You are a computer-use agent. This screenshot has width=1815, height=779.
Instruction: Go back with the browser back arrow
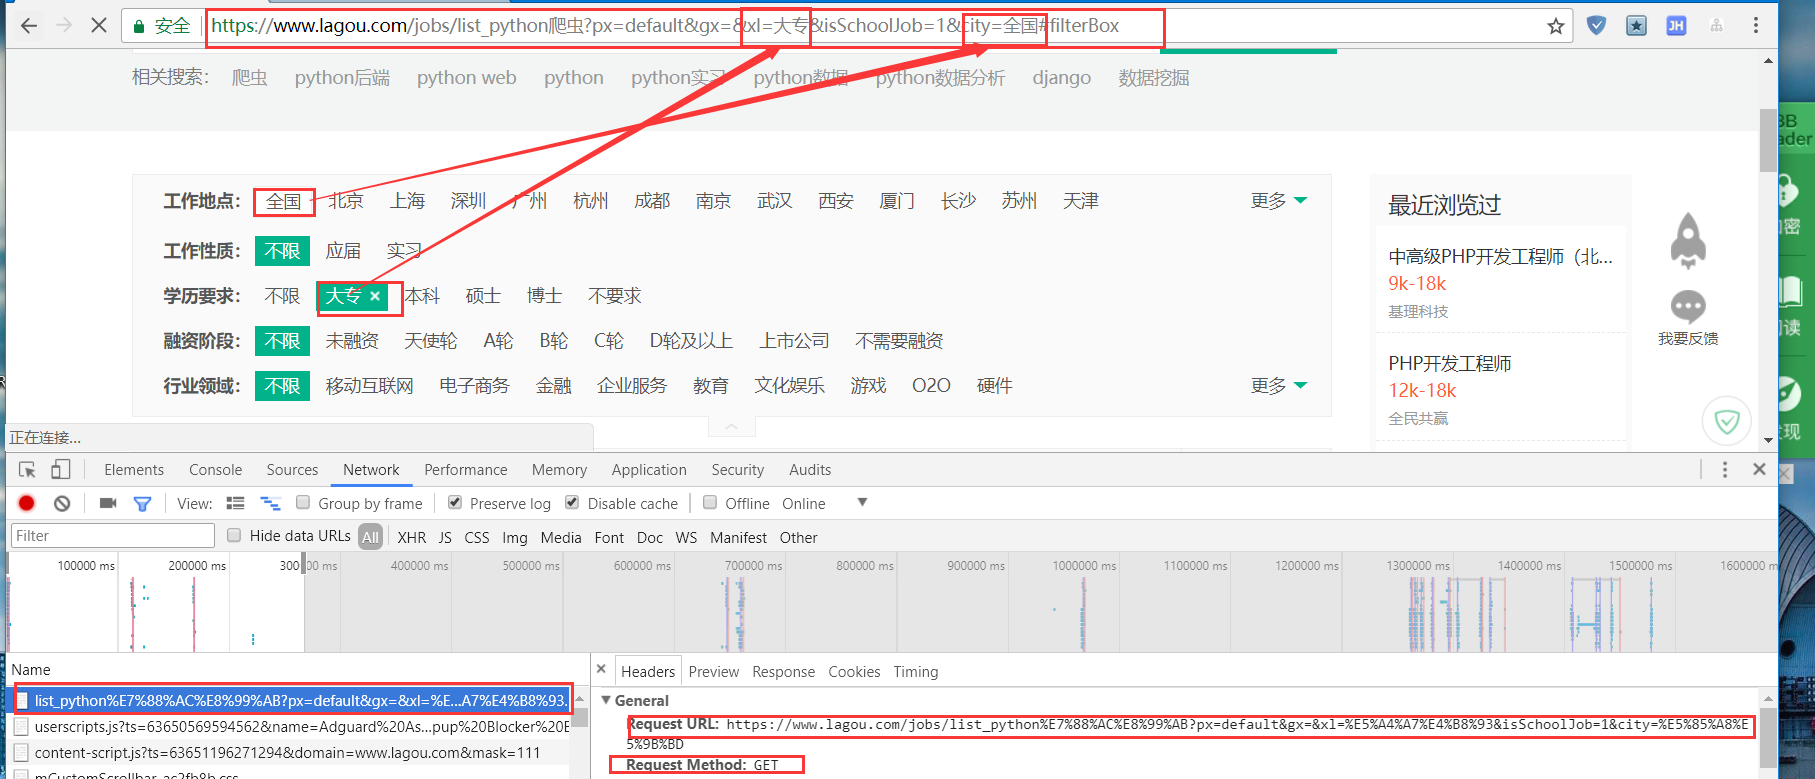tap(29, 26)
